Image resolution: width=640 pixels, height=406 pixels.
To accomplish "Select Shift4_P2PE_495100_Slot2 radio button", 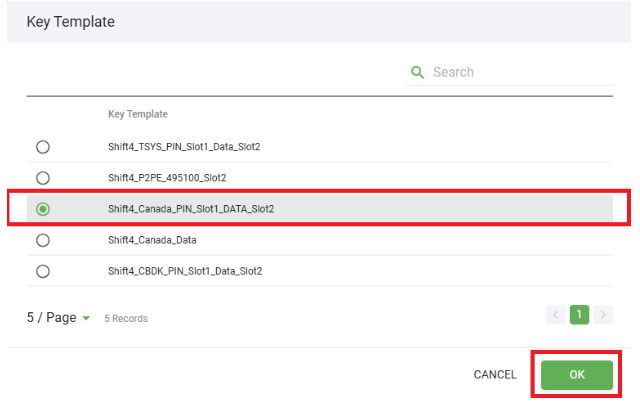I will 42,178.
